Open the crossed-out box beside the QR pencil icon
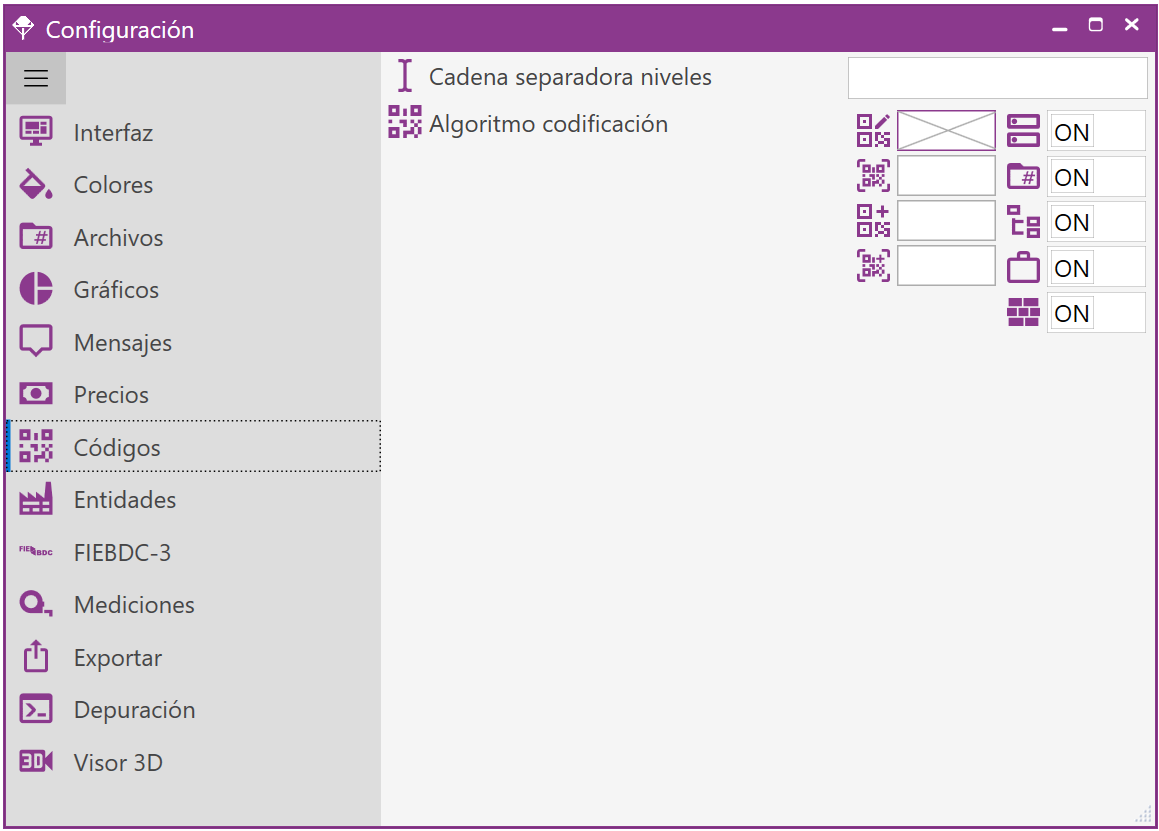Image resolution: width=1159 pixels, height=831 pixels. [x=946, y=131]
